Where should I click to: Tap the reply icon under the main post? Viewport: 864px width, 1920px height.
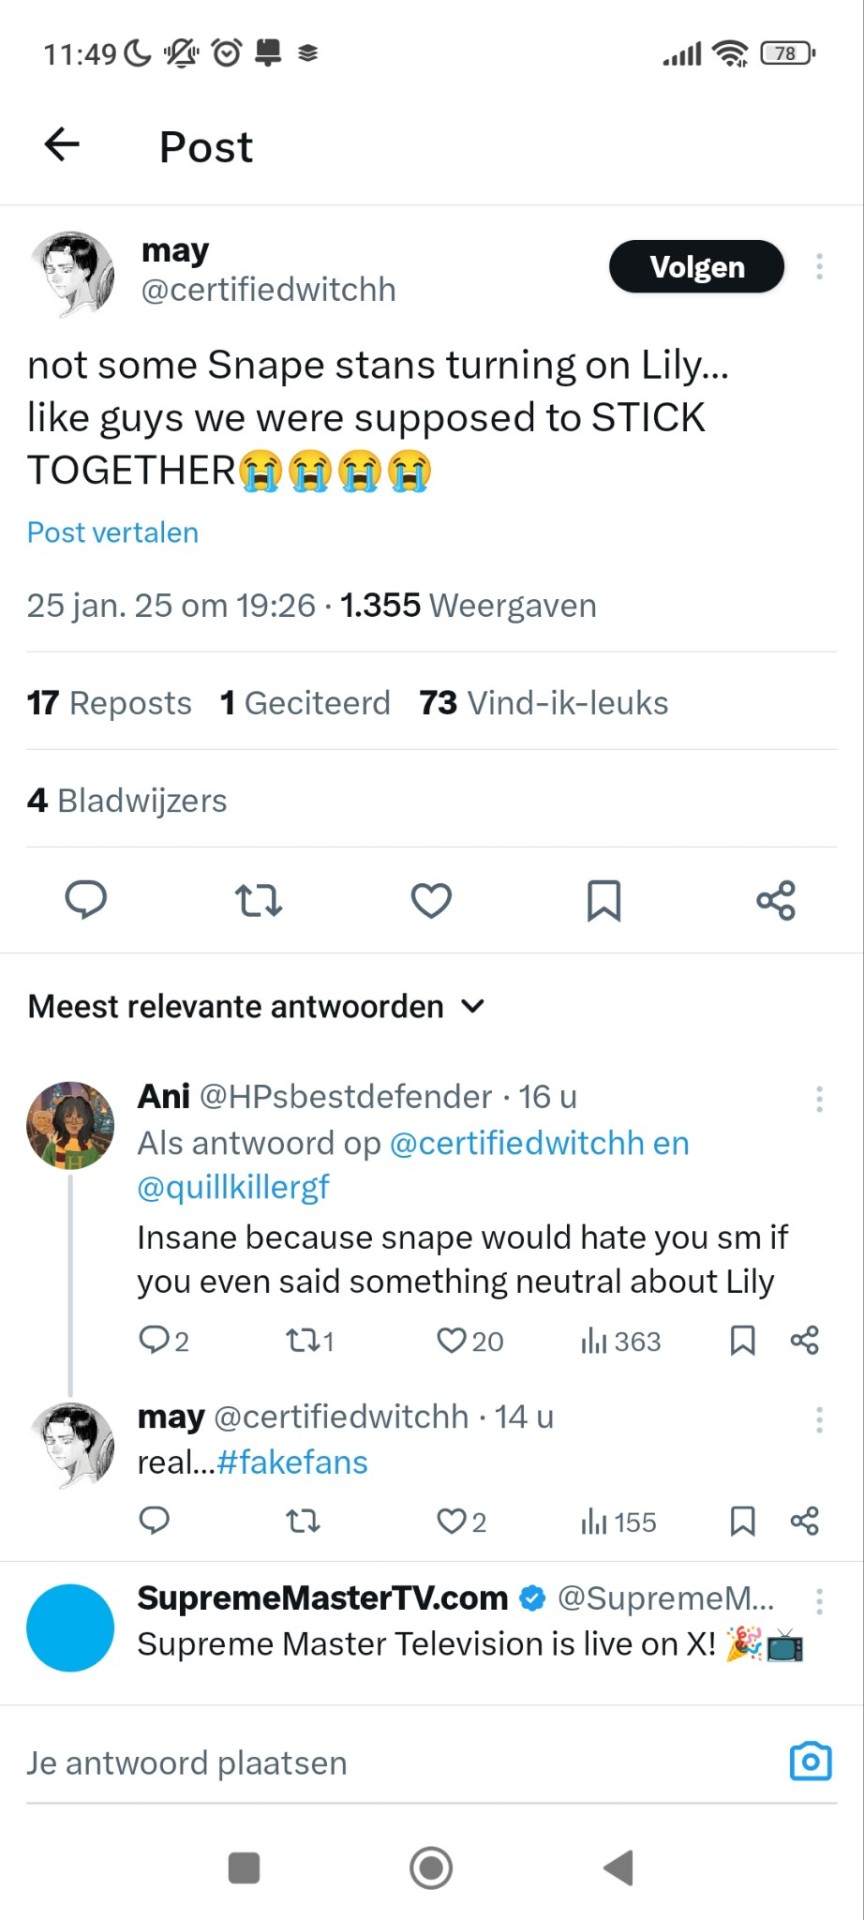pyautogui.click(x=86, y=900)
